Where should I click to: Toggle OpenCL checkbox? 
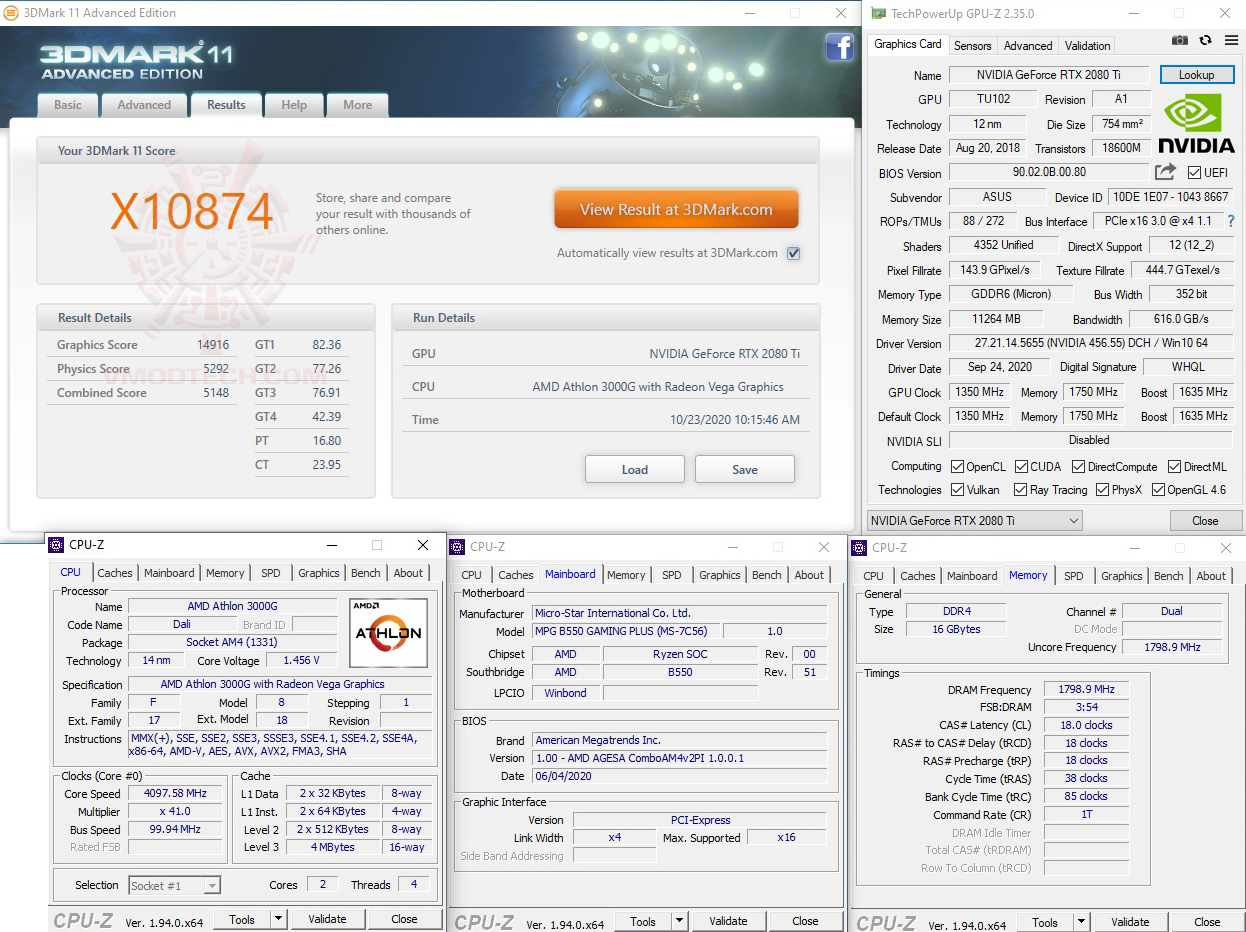957,467
